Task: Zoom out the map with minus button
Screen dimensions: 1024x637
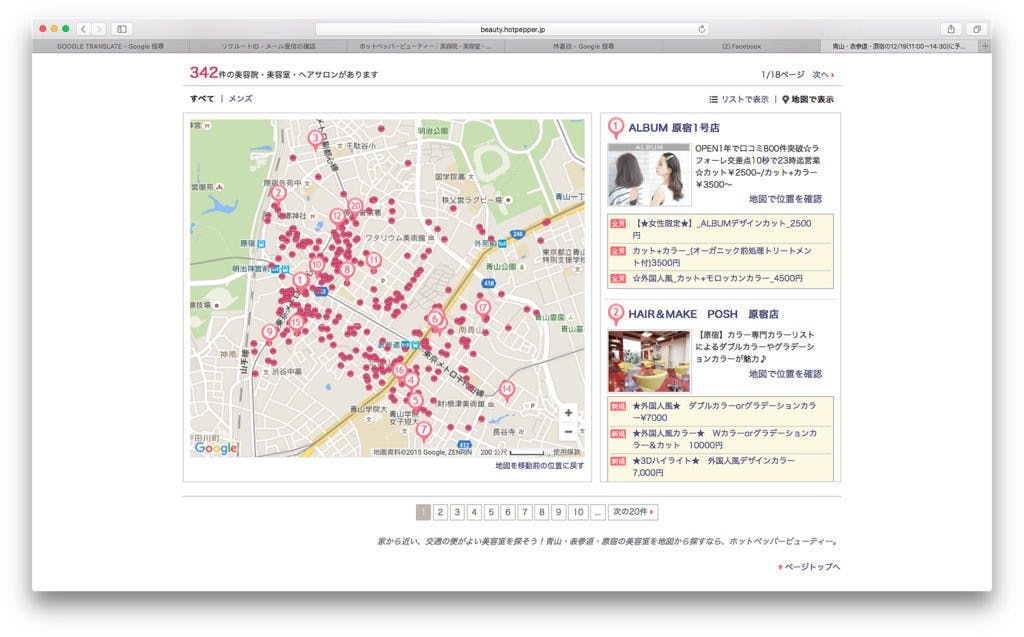Action: (x=568, y=431)
